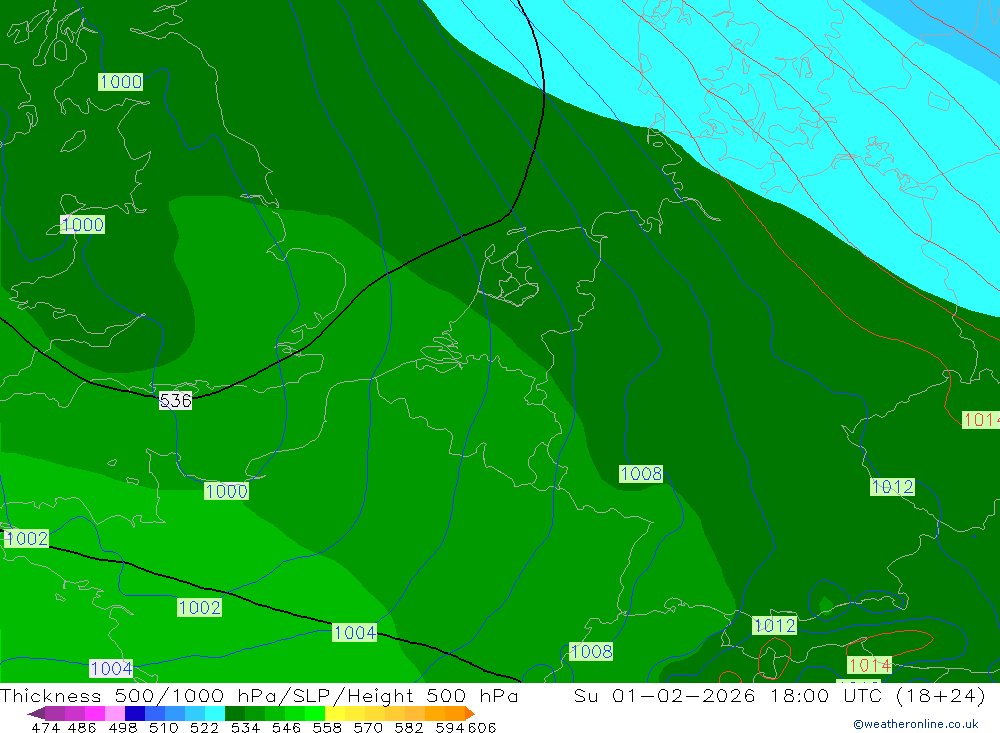
Task: Click the 1012 label over northern Italy
Action: pos(774,625)
